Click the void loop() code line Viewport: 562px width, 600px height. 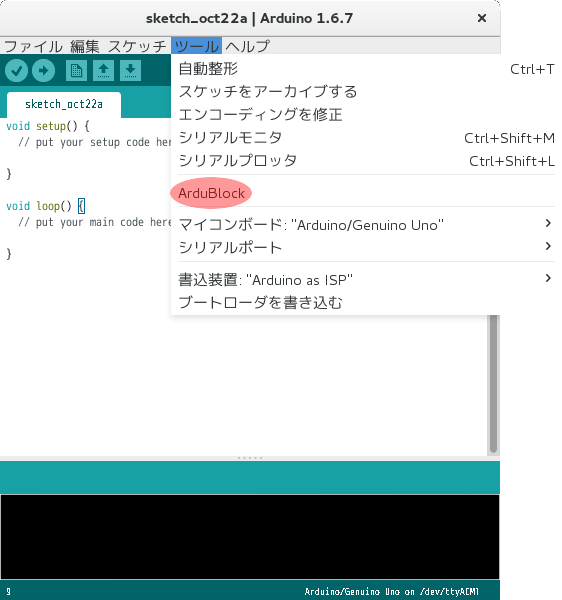(46, 206)
